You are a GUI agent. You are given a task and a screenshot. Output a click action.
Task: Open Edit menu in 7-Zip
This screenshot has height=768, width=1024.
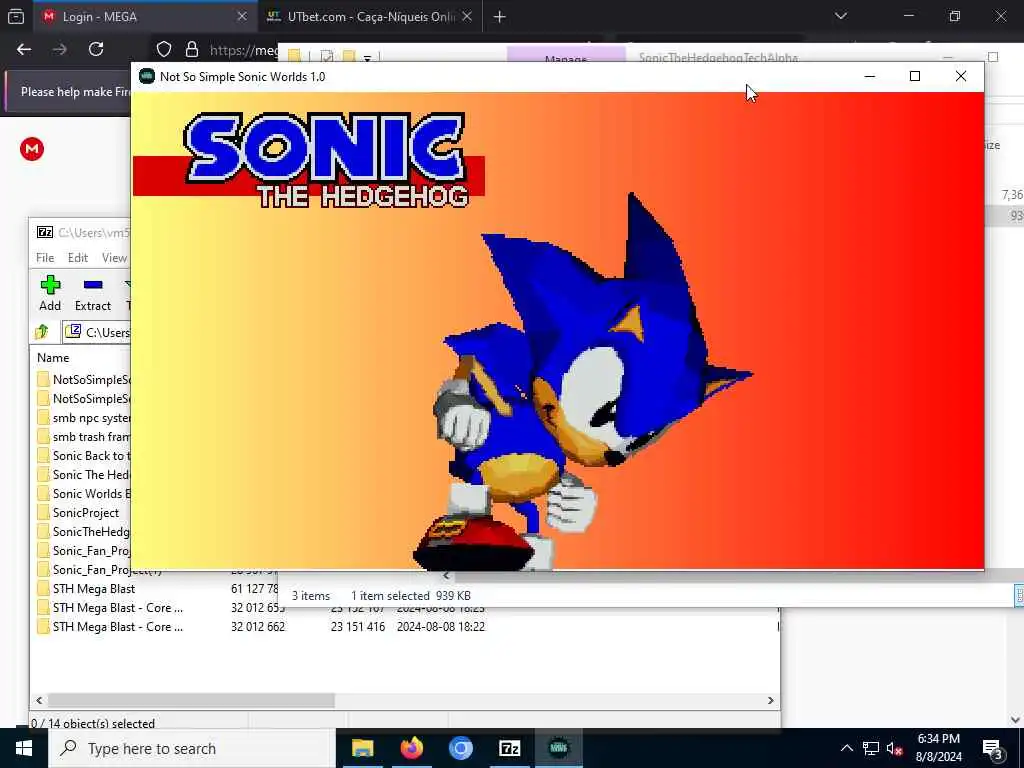[x=78, y=257]
